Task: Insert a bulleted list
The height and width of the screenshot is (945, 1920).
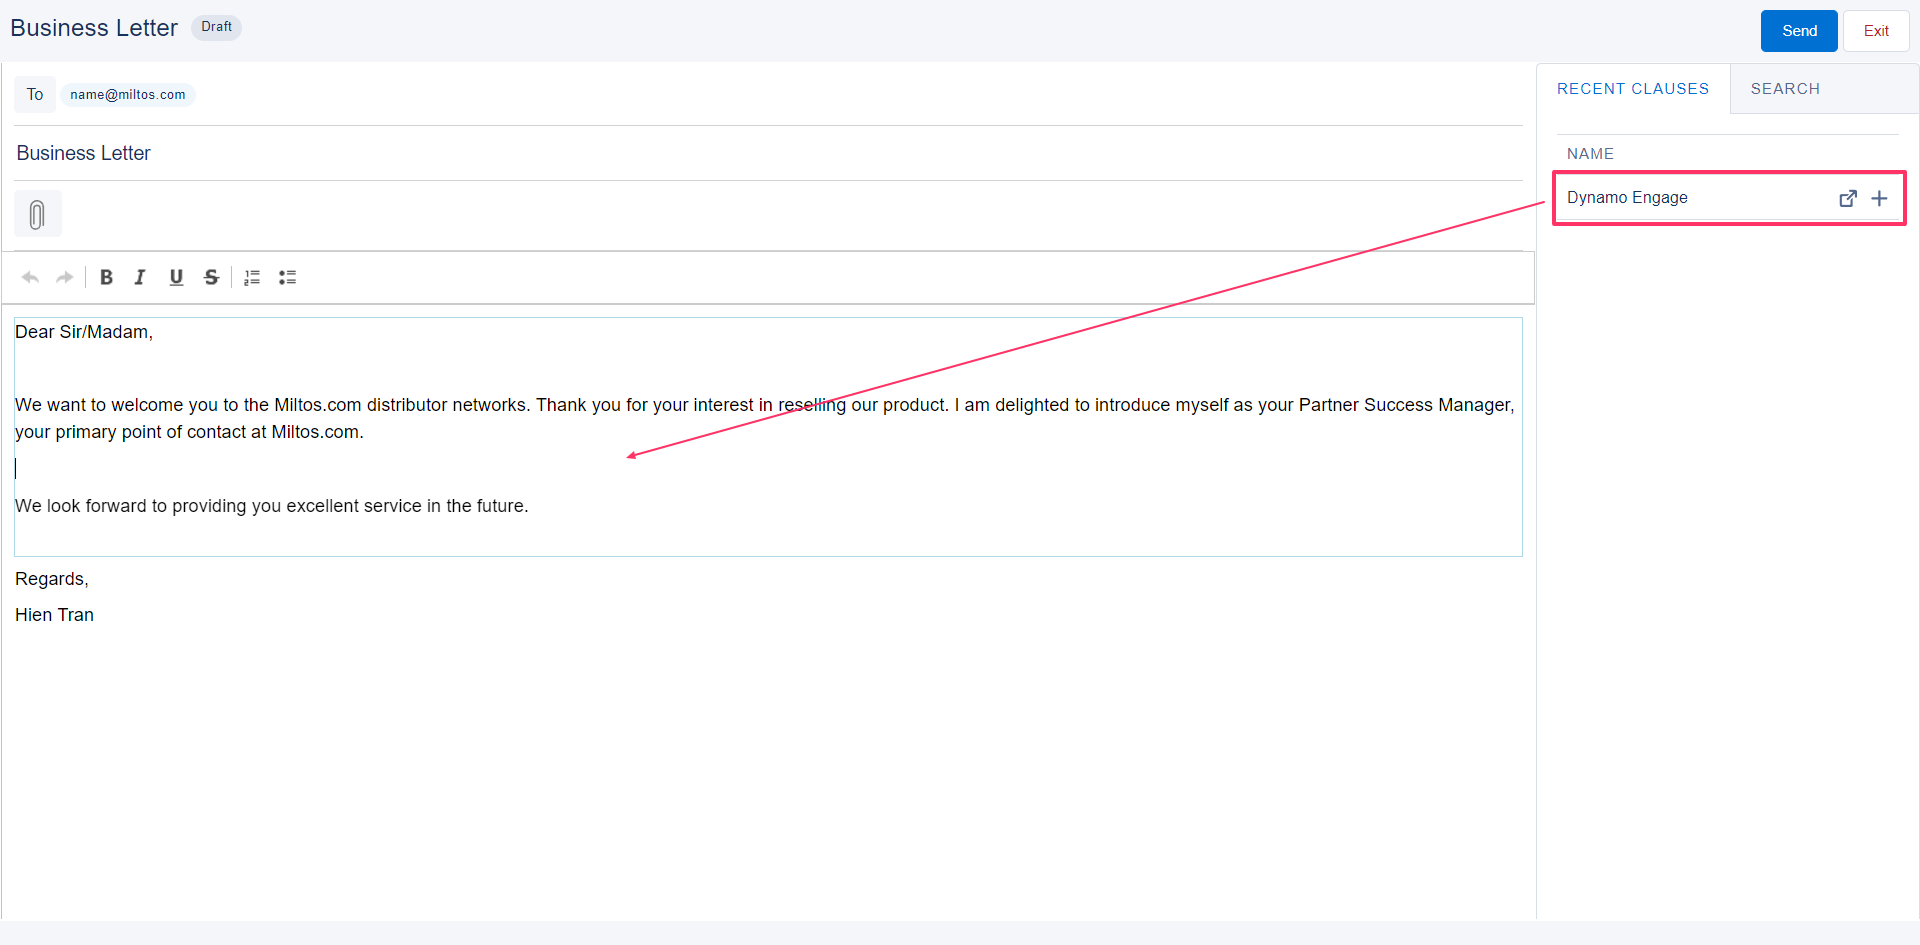Action: click(x=288, y=277)
